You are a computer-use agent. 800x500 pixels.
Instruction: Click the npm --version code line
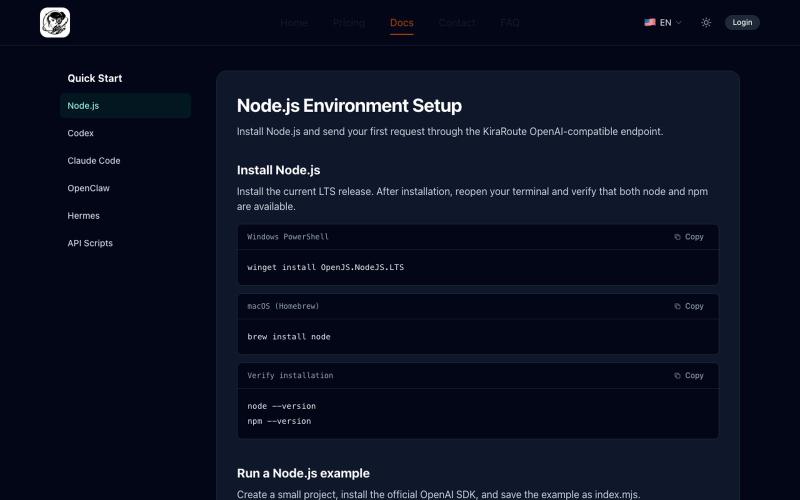(x=279, y=421)
